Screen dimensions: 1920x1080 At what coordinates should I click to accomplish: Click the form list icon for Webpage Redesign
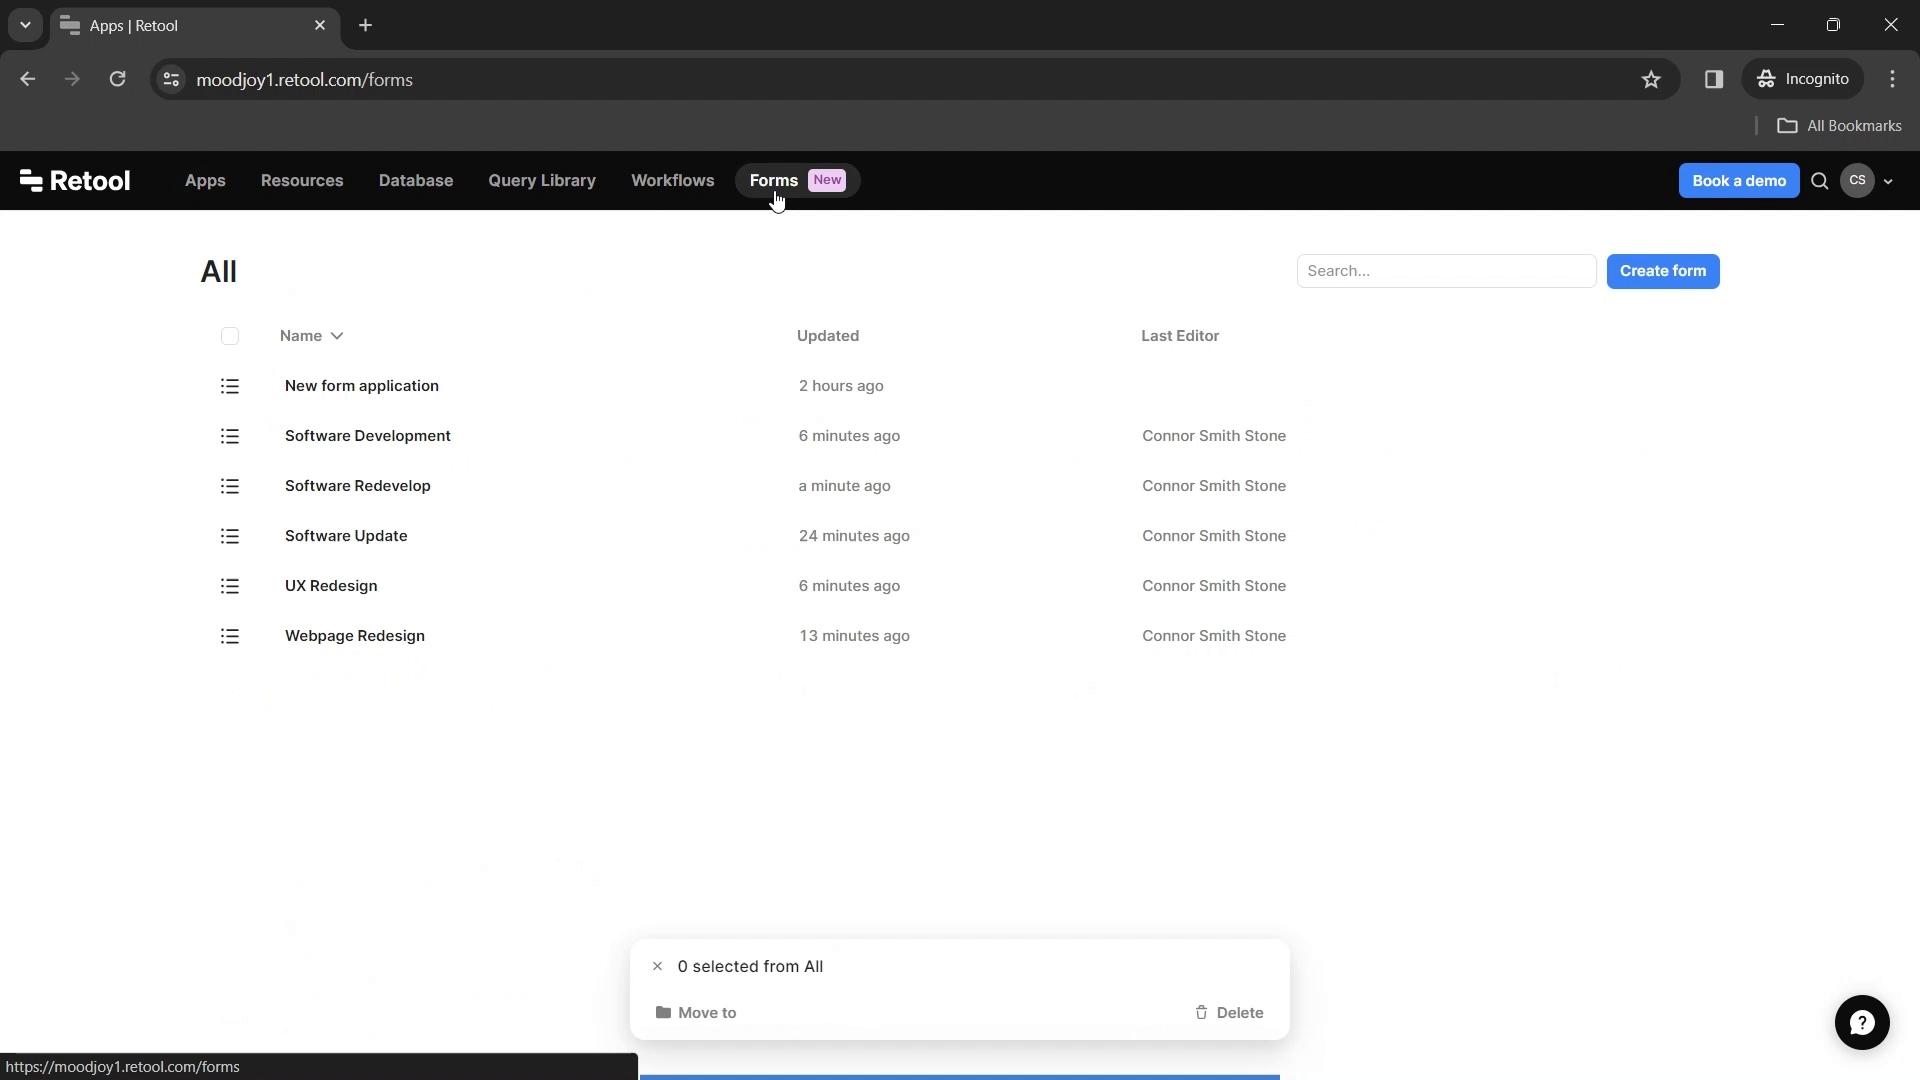[229, 636]
